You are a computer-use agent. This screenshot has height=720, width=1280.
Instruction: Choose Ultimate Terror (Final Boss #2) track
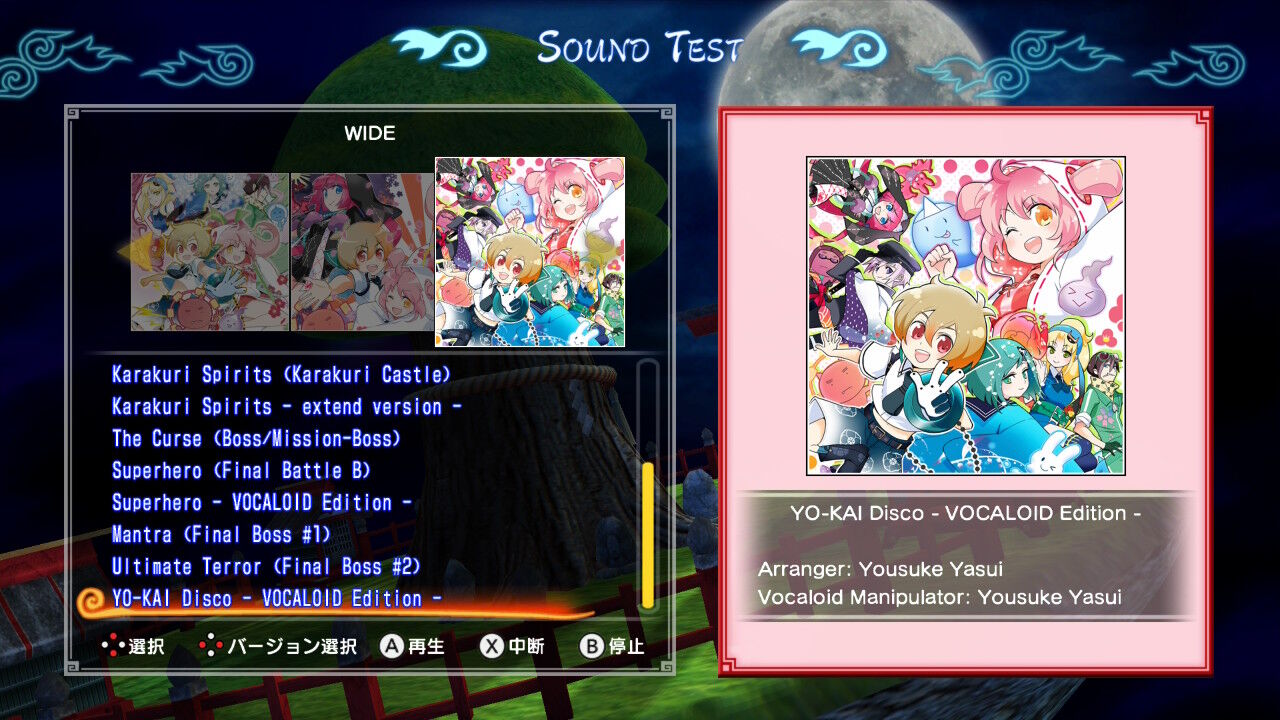coord(266,567)
